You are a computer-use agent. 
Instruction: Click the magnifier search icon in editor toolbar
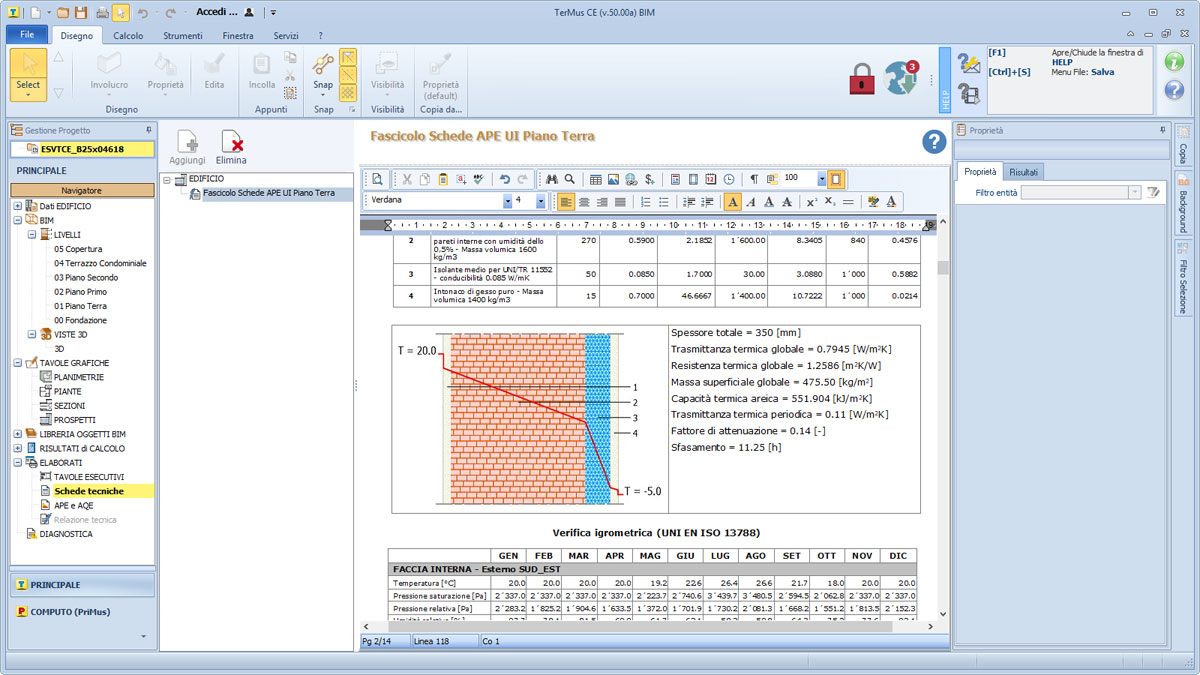pos(569,179)
